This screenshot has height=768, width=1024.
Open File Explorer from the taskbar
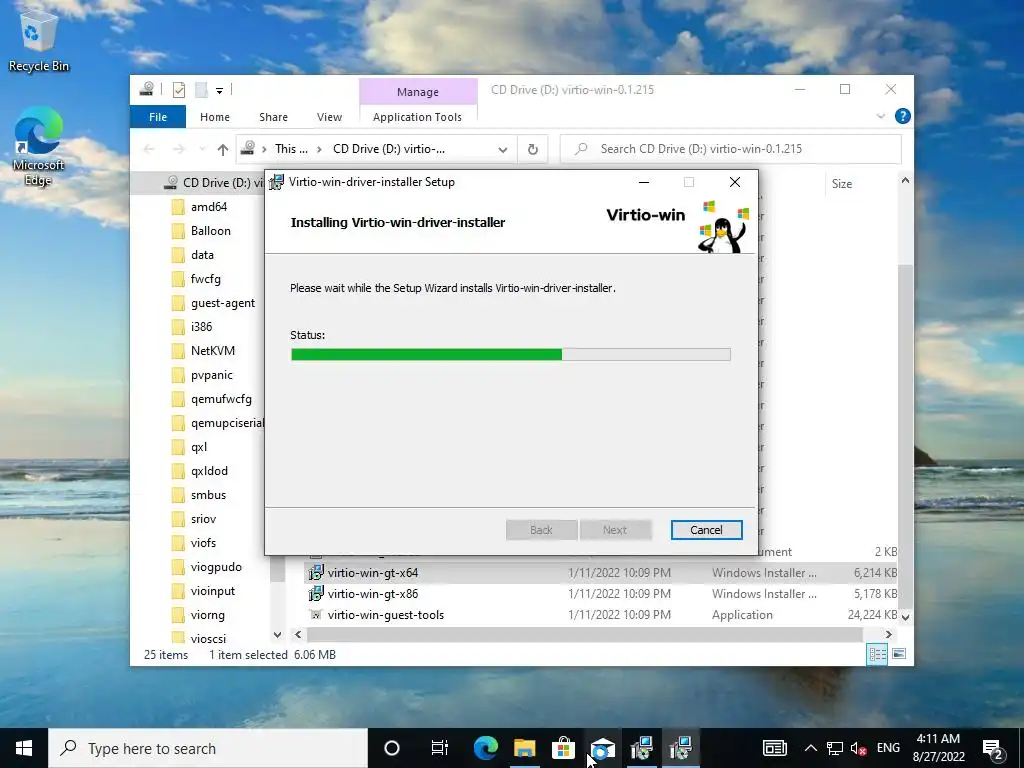click(524, 748)
